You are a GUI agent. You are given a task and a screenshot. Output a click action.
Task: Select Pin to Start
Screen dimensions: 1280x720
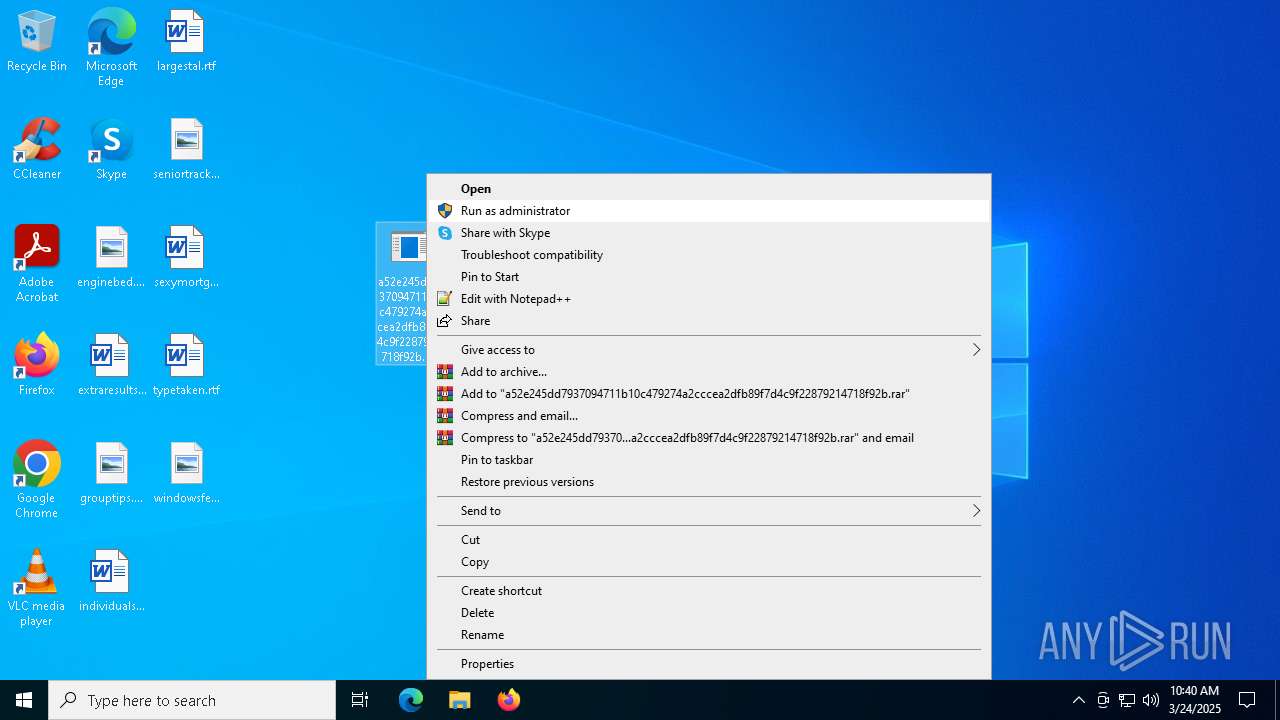(x=709, y=277)
